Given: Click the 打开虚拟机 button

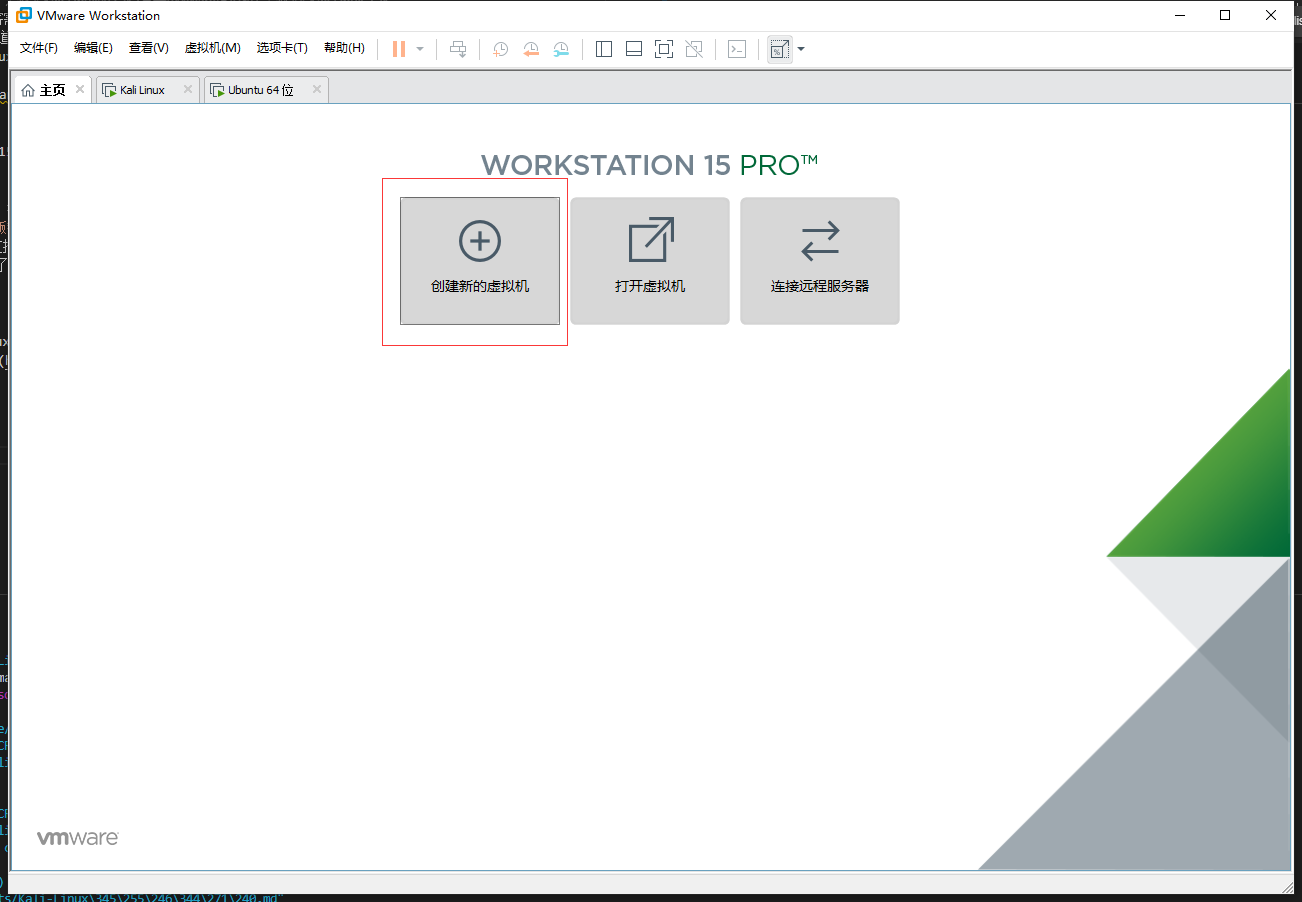Looking at the screenshot, I should 650,261.
